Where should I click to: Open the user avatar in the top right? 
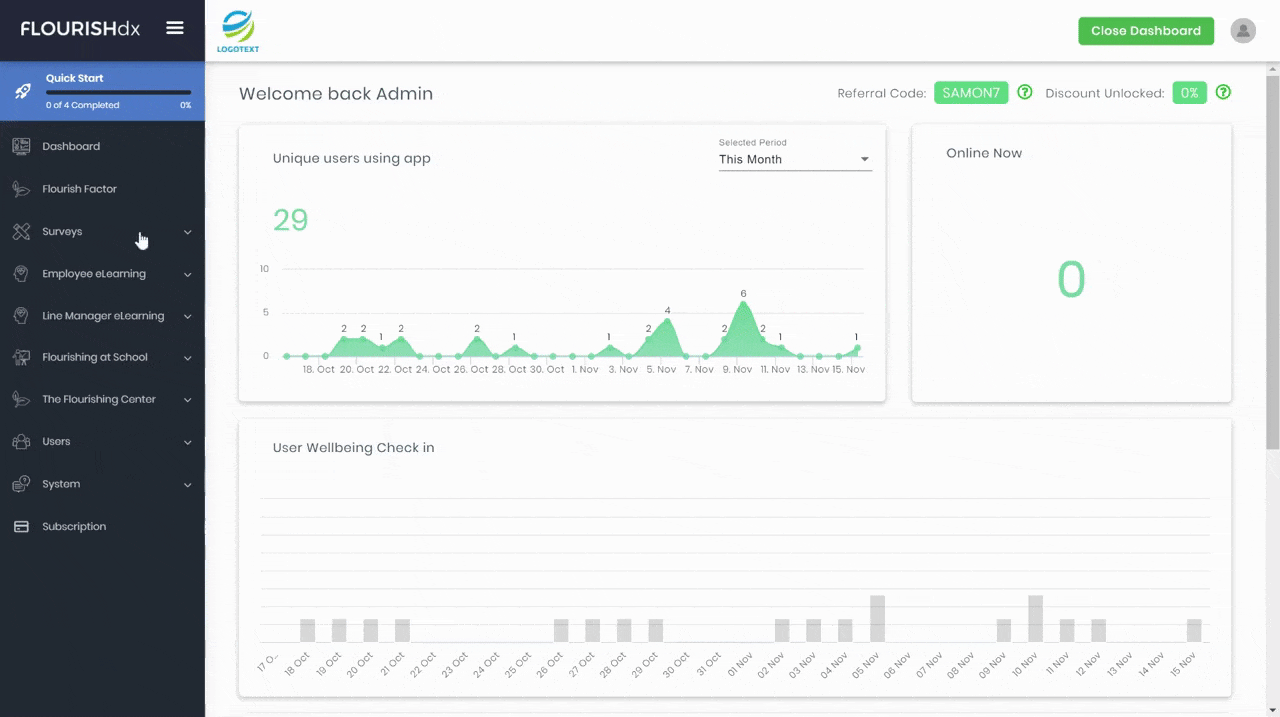pyautogui.click(x=1243, y=30)
